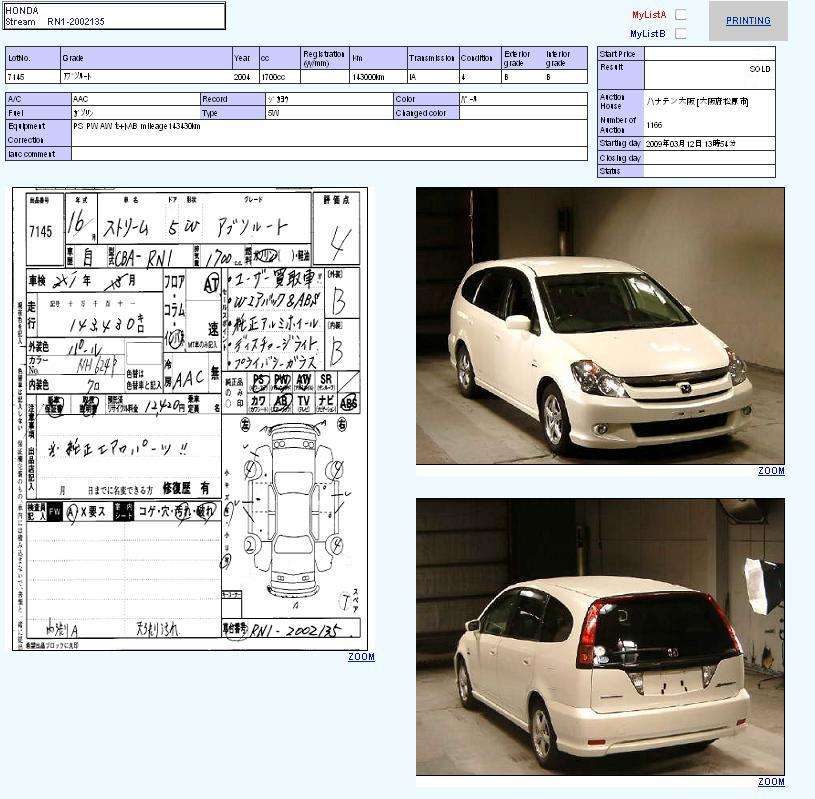Check the MyListB checkbox
Viewport: 815px width, 799px height.
[680, 33]
